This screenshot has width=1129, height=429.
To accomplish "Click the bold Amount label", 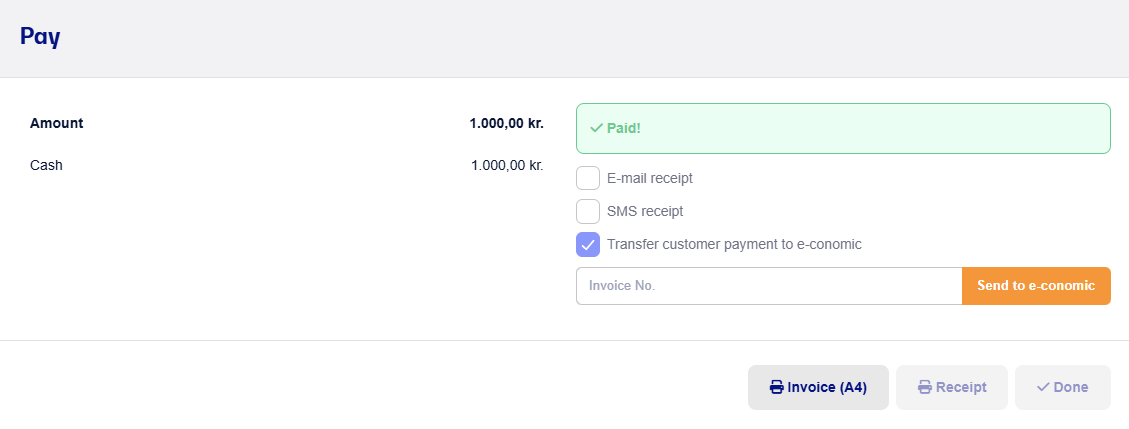I will 57,123.
